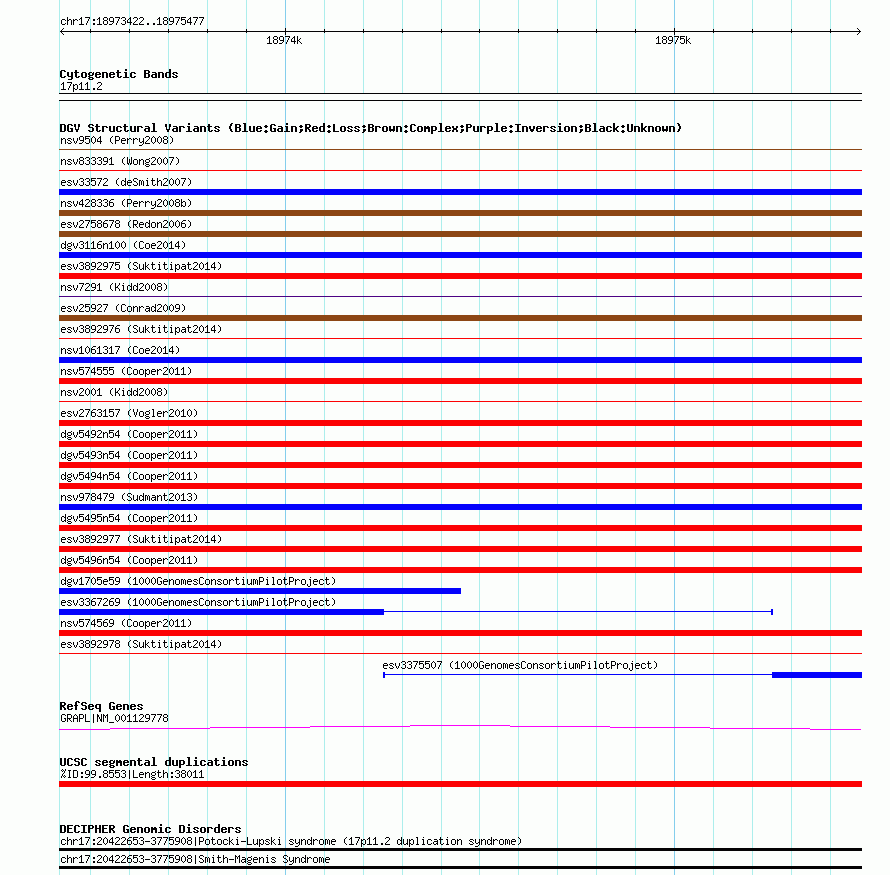Click the red nsv574569 (Cooper2011) bar
Screen dimensions: 890x875
point(460,633)
